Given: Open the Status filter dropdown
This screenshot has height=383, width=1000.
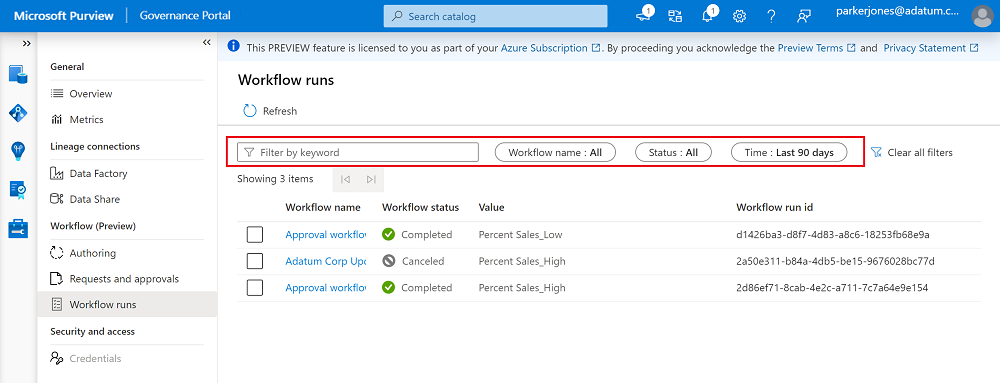Looking at the screenshot, I should (x=673, y=152).
